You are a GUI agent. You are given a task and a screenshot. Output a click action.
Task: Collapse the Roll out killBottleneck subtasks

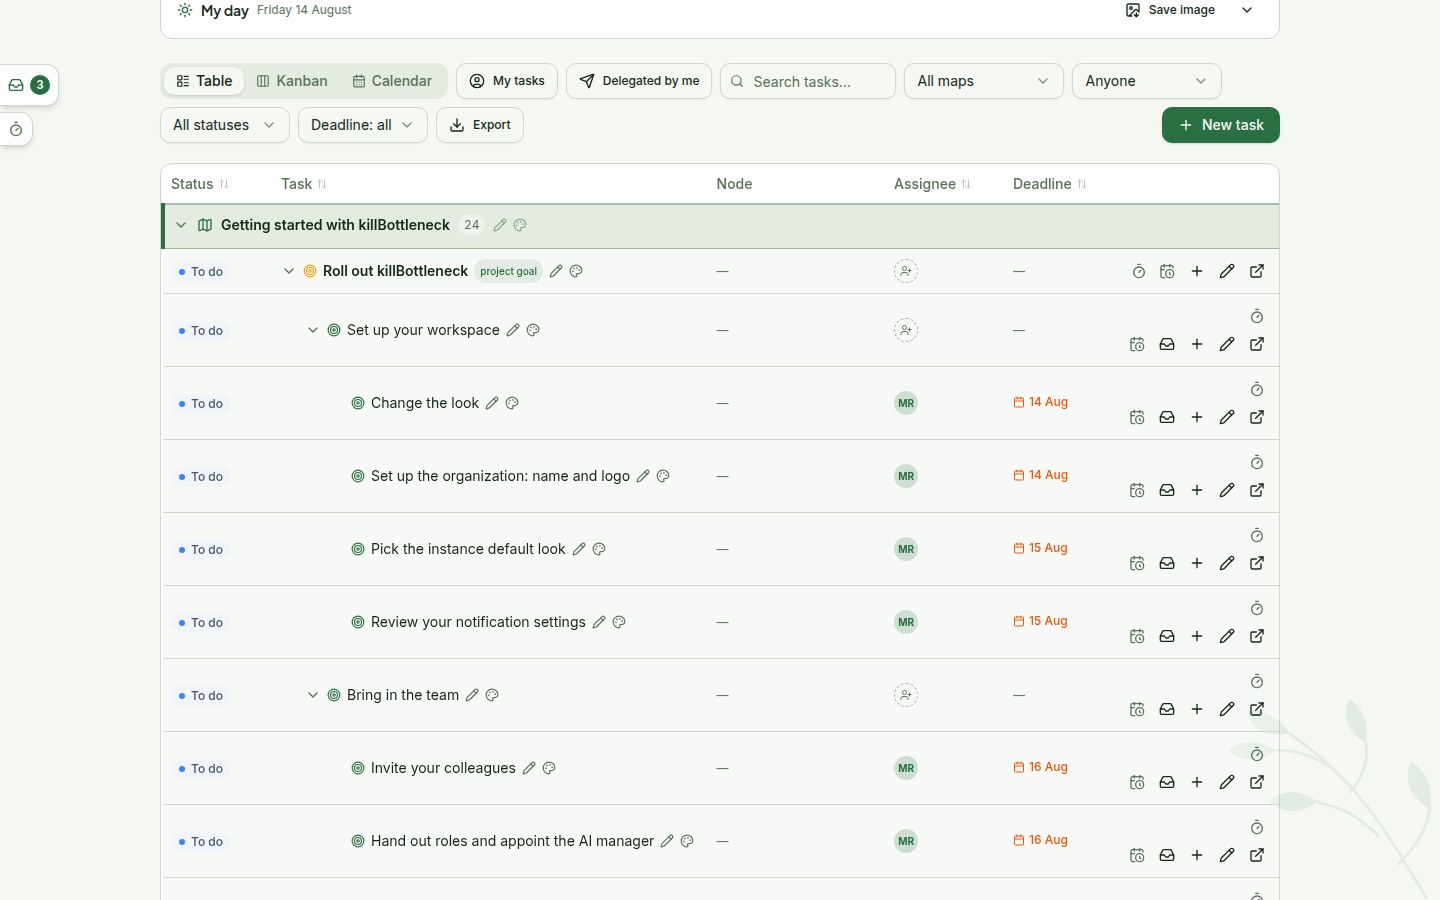(x=289, y=271)
